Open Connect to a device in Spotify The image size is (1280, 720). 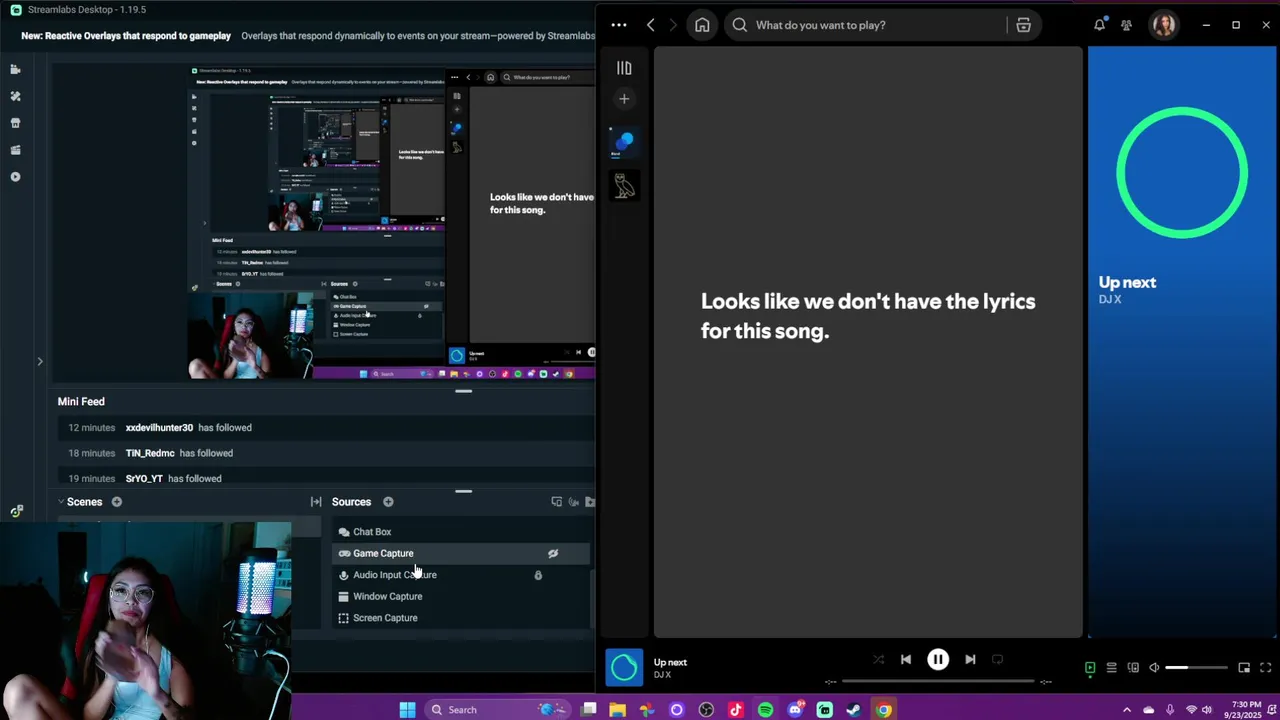tap(1133, 668)
